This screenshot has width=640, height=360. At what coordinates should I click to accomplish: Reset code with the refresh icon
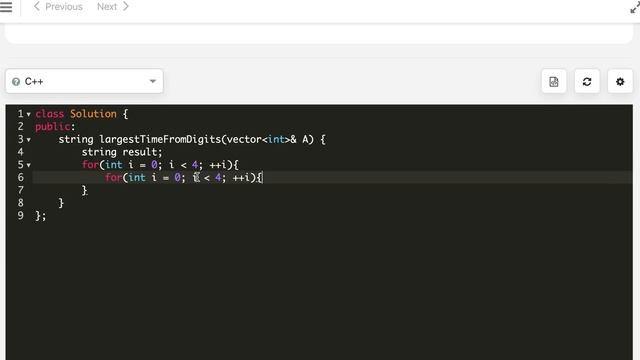click(x=587, y=82)
